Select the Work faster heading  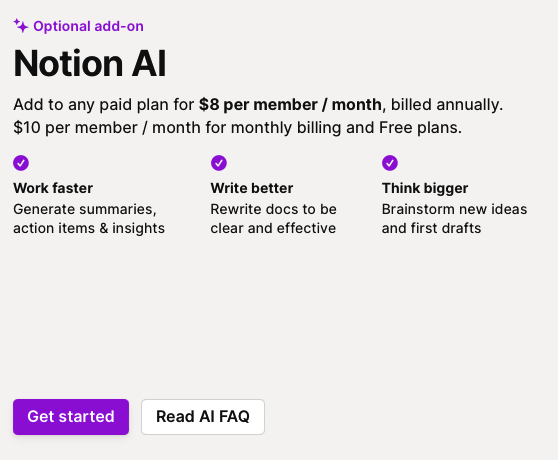53,188
